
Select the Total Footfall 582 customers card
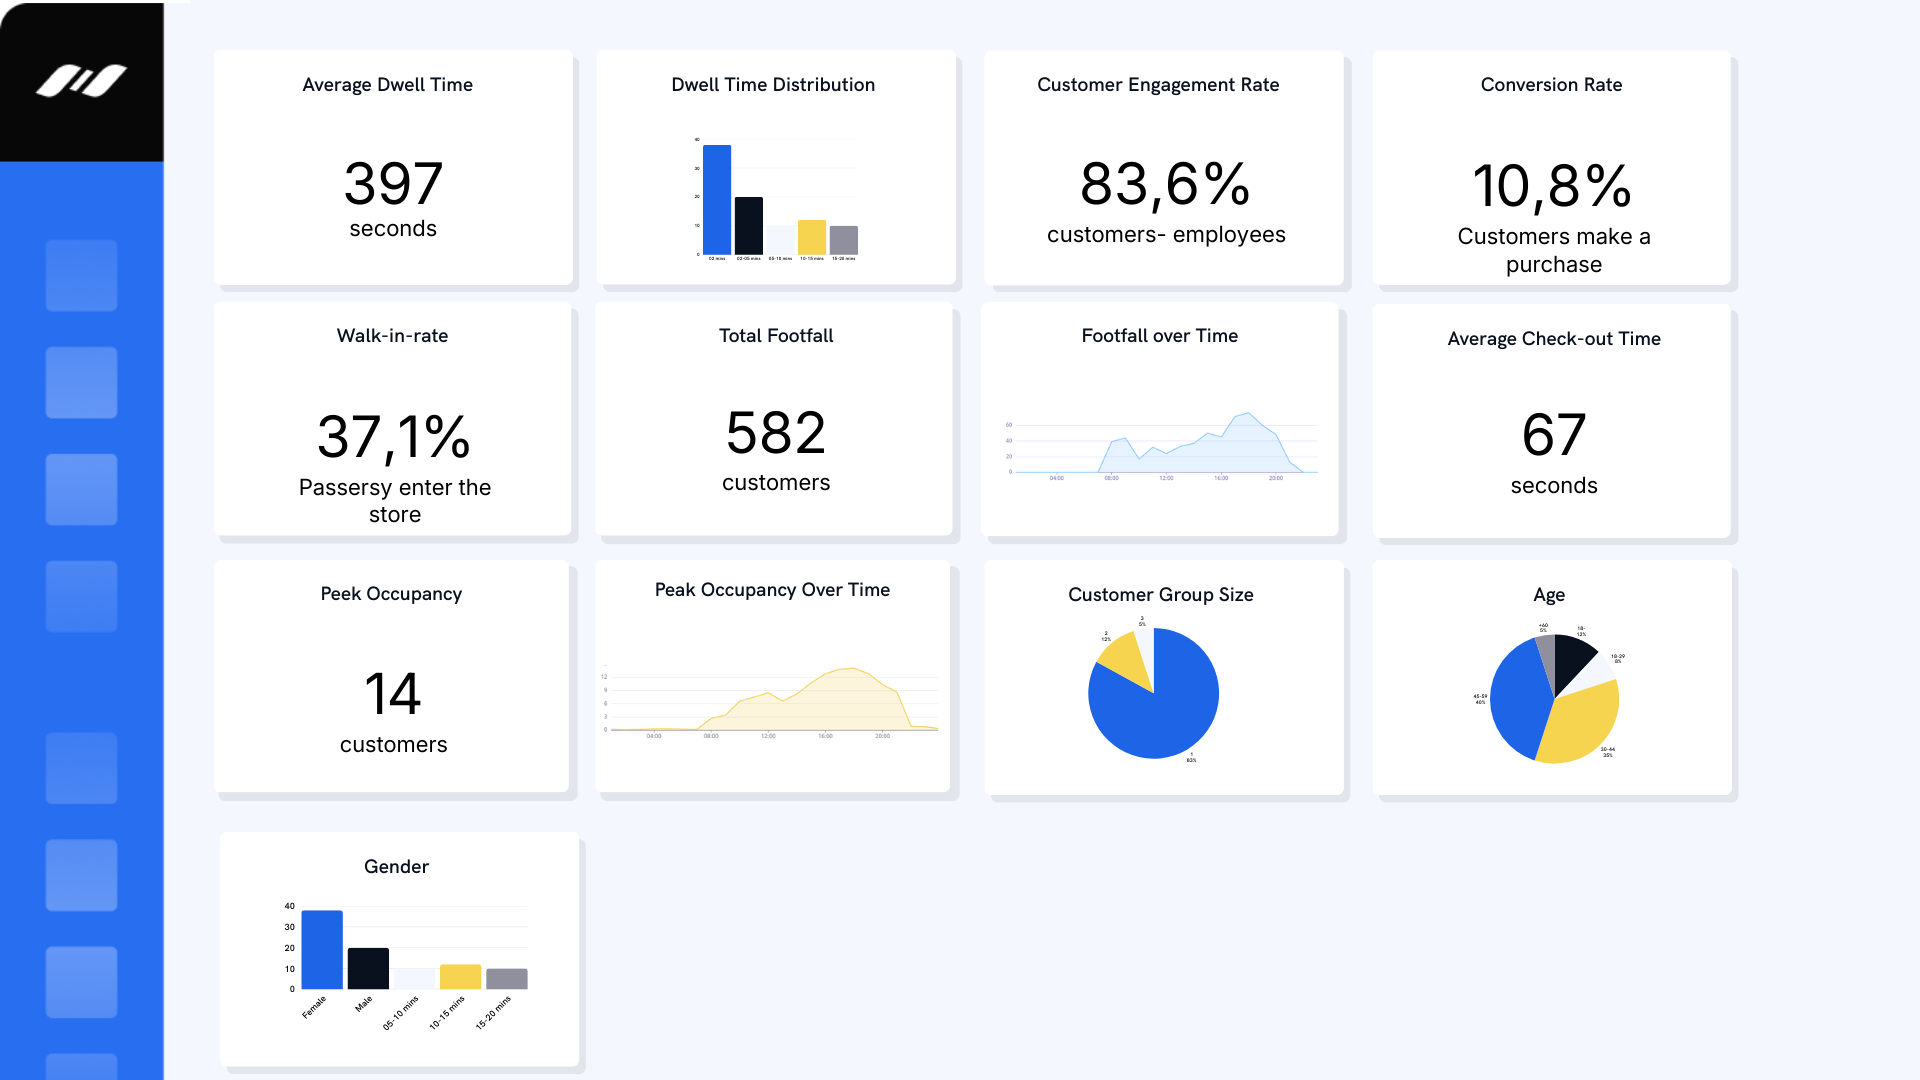775,420
